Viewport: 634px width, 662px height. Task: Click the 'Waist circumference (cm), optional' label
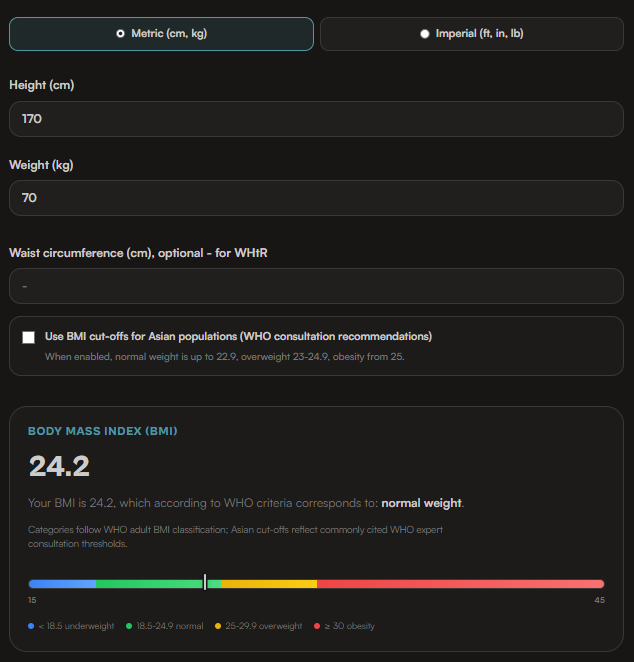point(138,253)
